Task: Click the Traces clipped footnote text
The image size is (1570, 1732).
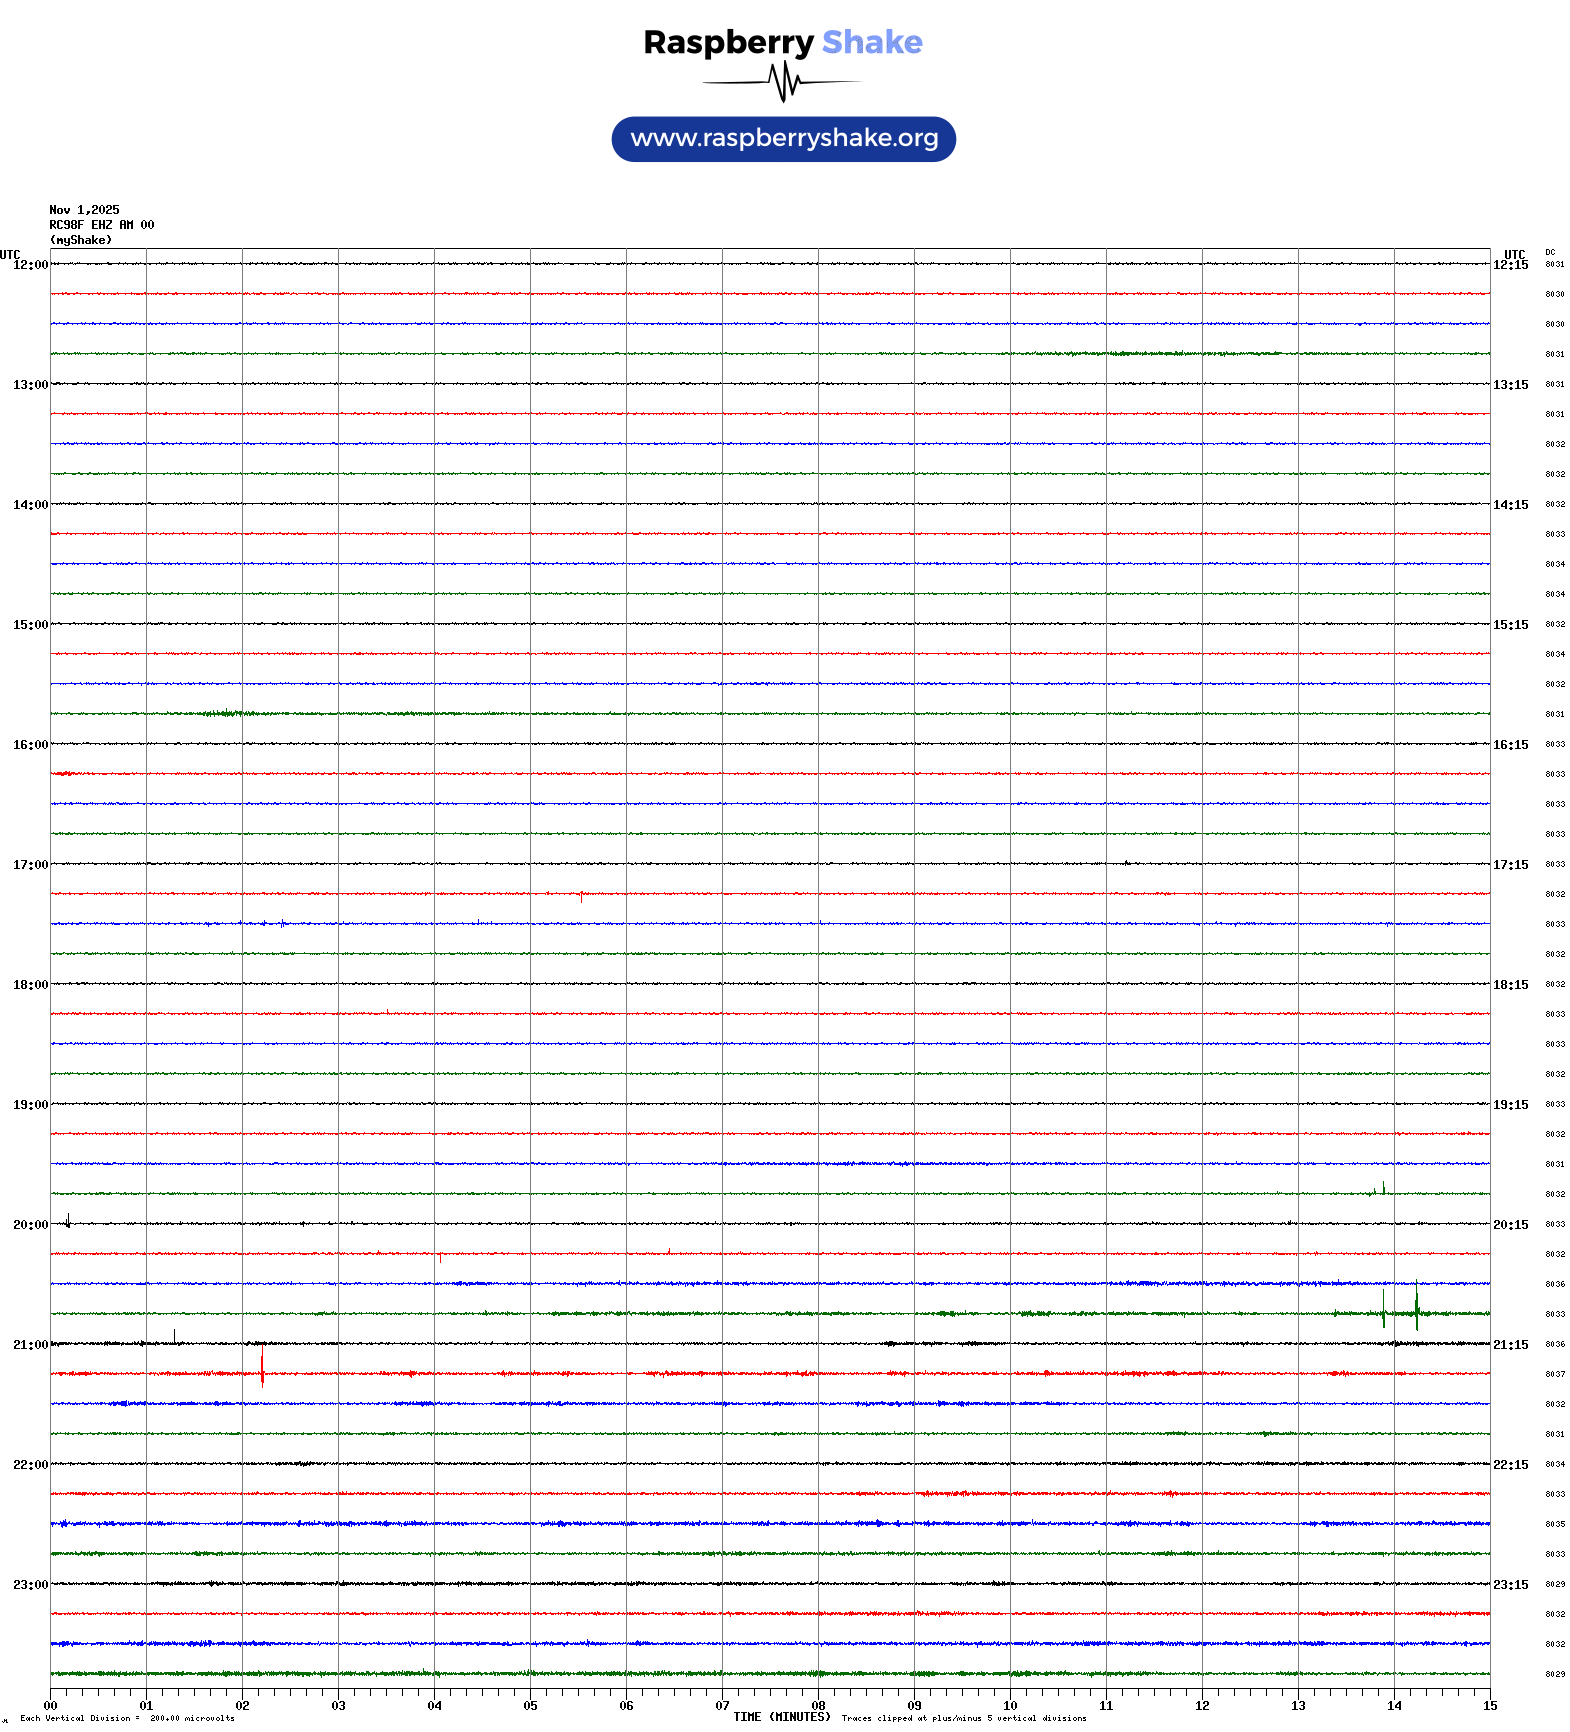Action: pyautogui.click(x=963, y=1718)
